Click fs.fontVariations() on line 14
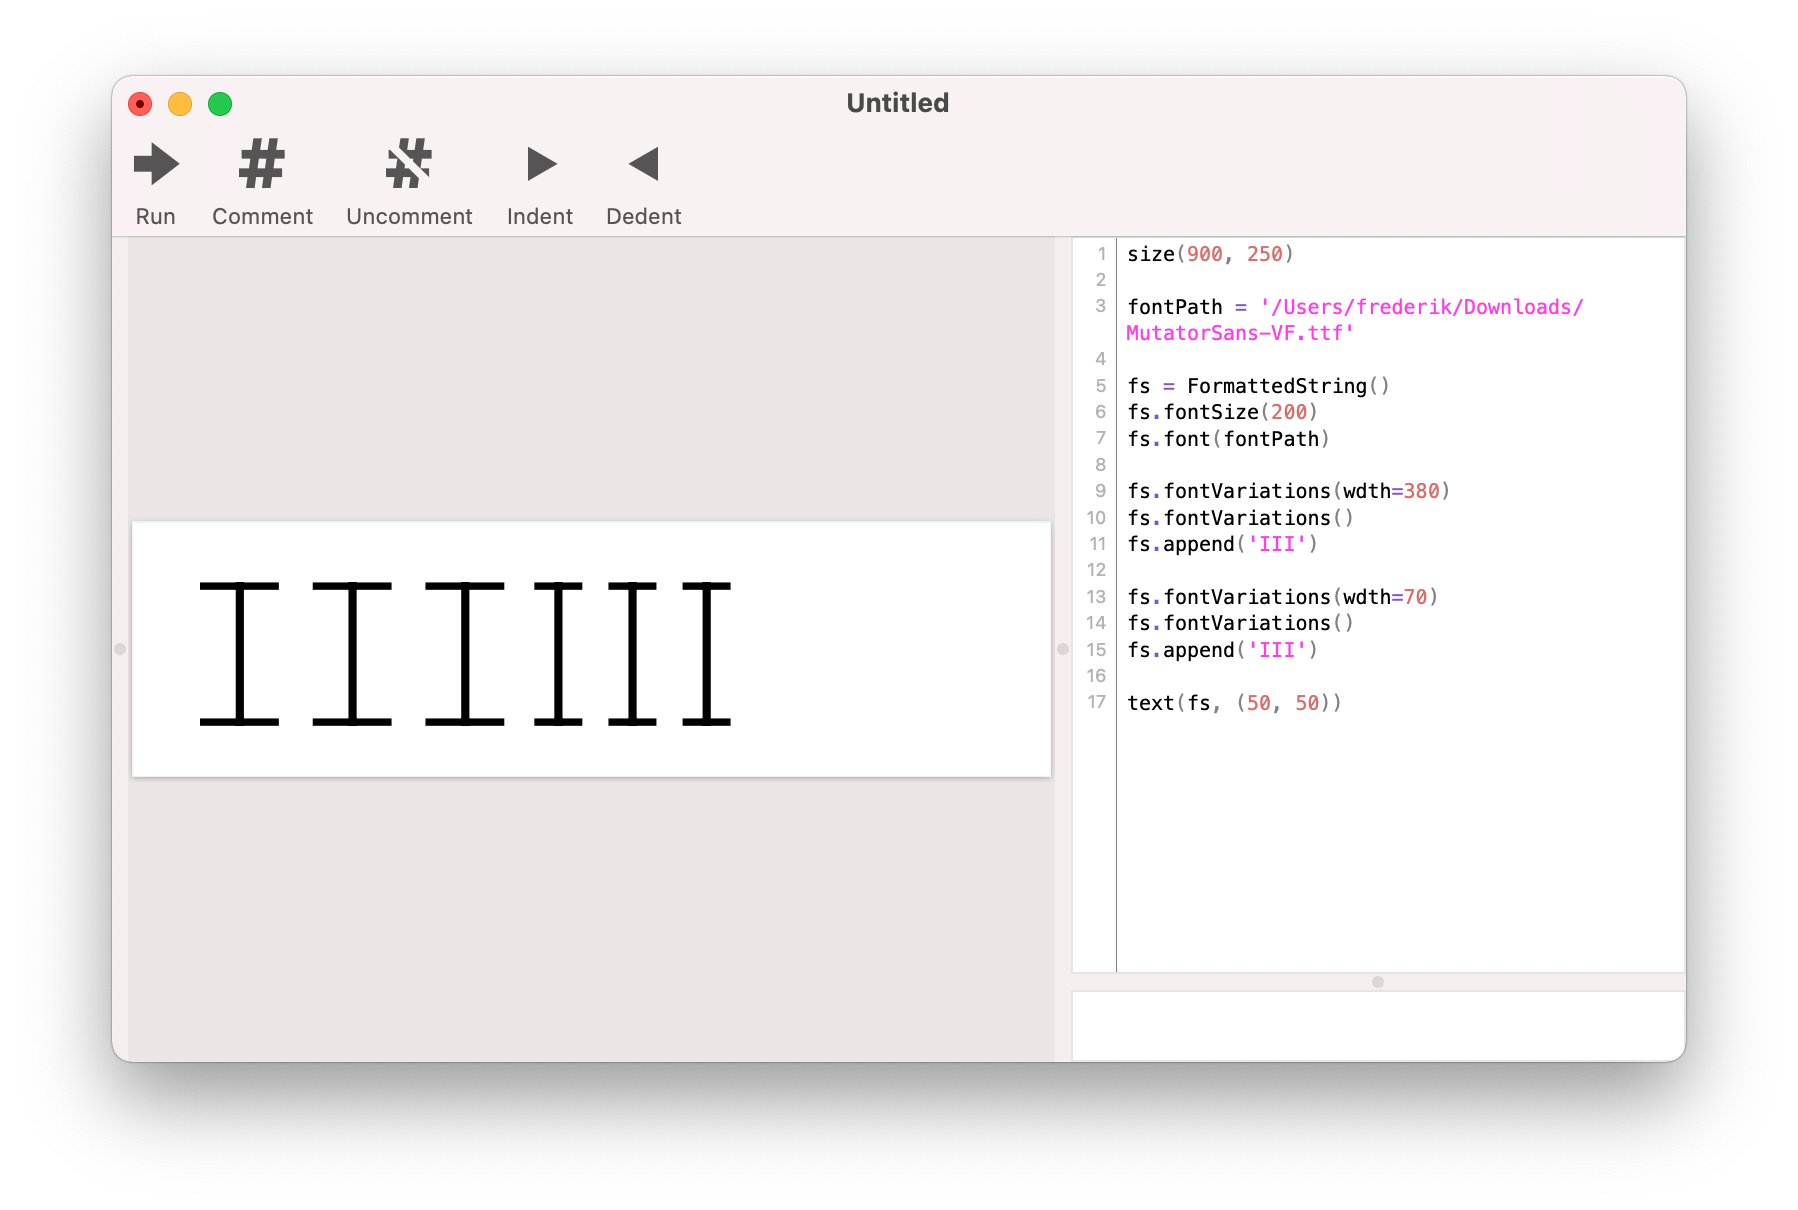The height and width of the screenshot is (1210, 1798). pyautogui.click(x=1240, y=623)
